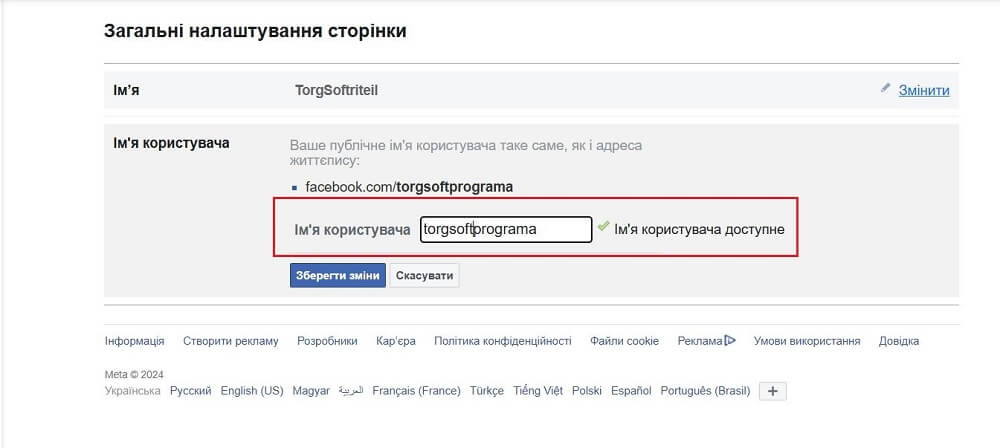This screenshot has width=1000, height=448.
Task: Click the username input field torgsoftprograma
Action: [506, 229]
